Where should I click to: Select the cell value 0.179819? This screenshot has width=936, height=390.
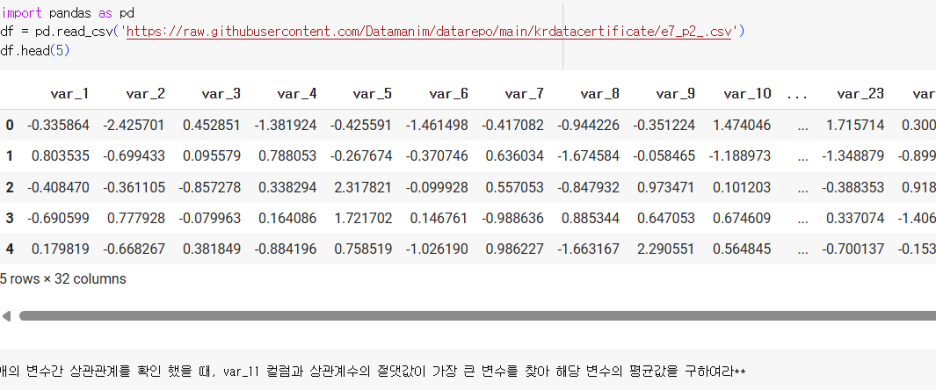pyautogui.click(x=60, y=248)
